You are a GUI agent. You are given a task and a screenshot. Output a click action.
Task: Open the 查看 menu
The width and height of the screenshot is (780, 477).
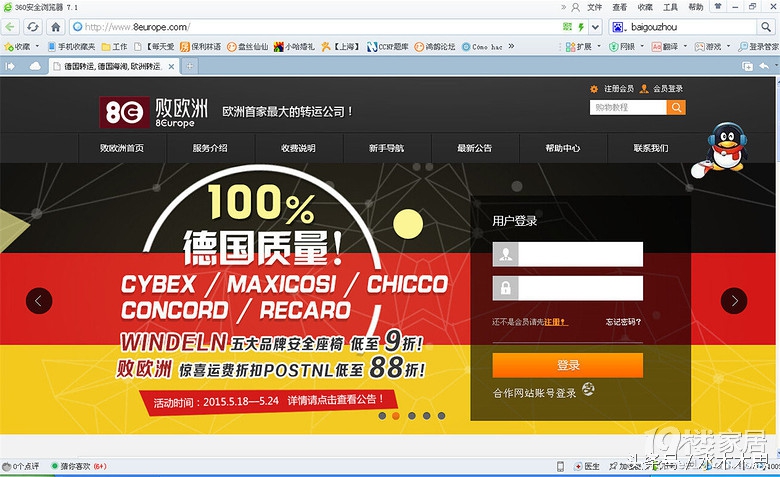point(620,7)
